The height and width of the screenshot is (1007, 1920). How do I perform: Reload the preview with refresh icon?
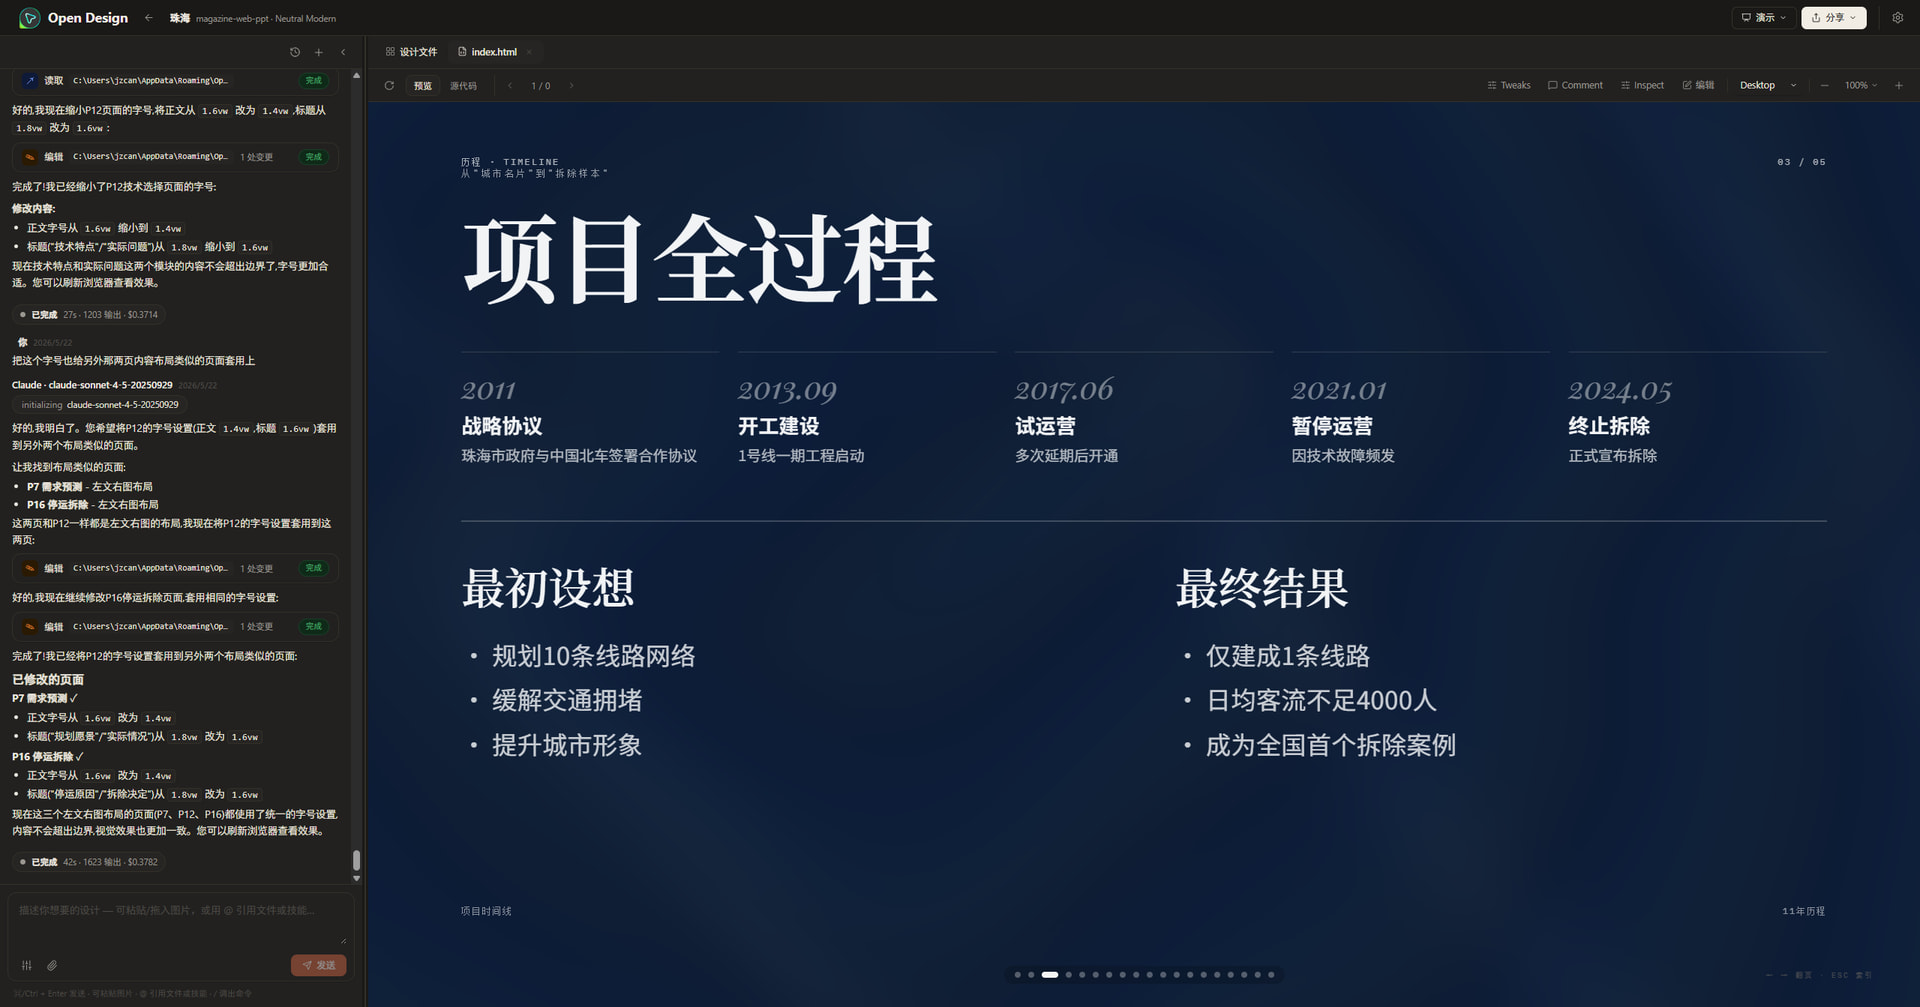389,86
